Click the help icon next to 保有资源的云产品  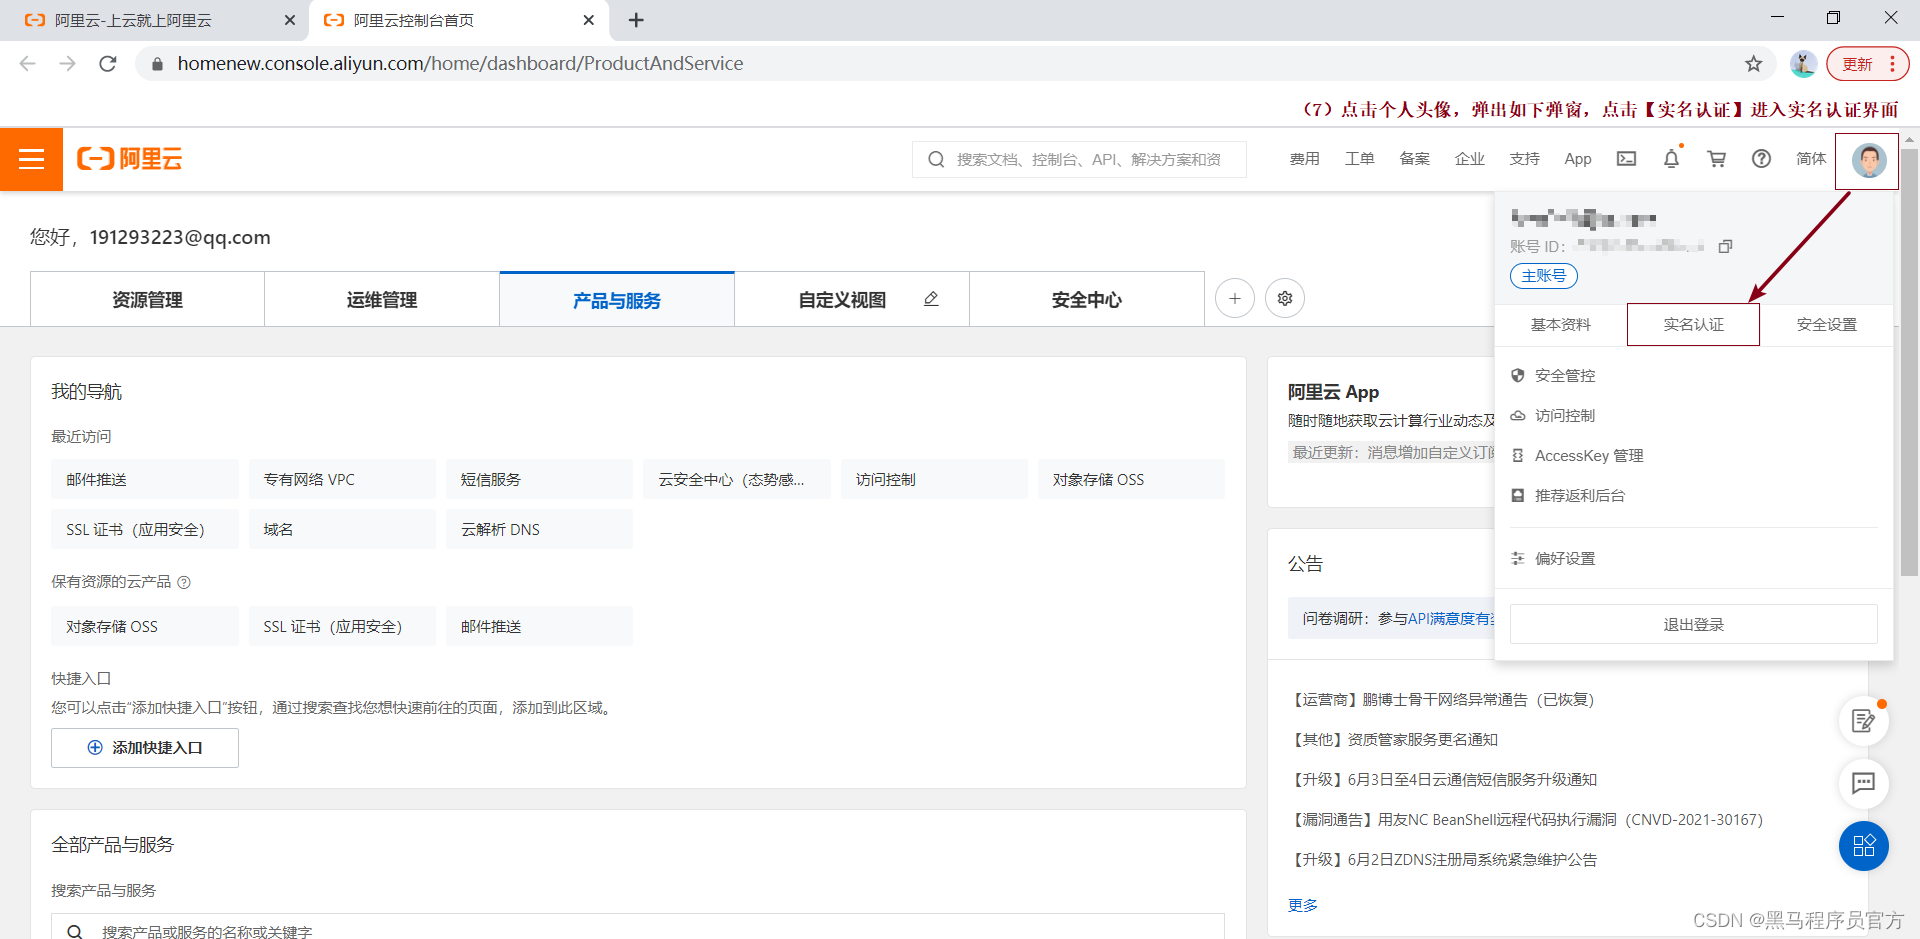(184, 582)
